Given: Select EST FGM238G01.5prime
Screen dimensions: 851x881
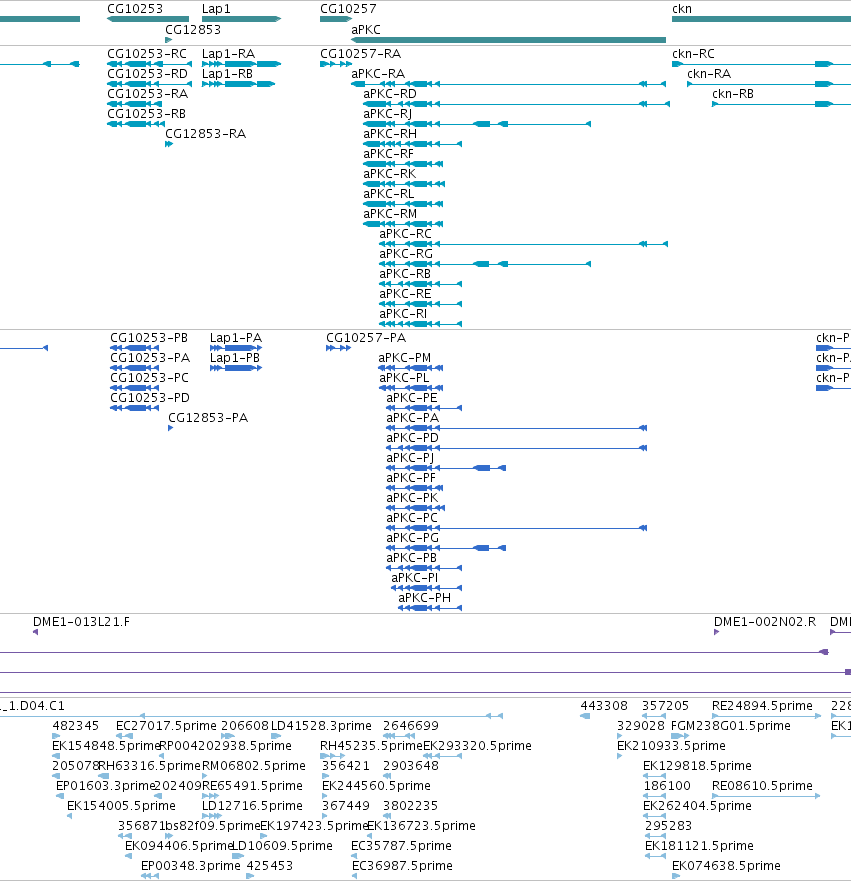Looking at the screenshot, I should 680,736.
